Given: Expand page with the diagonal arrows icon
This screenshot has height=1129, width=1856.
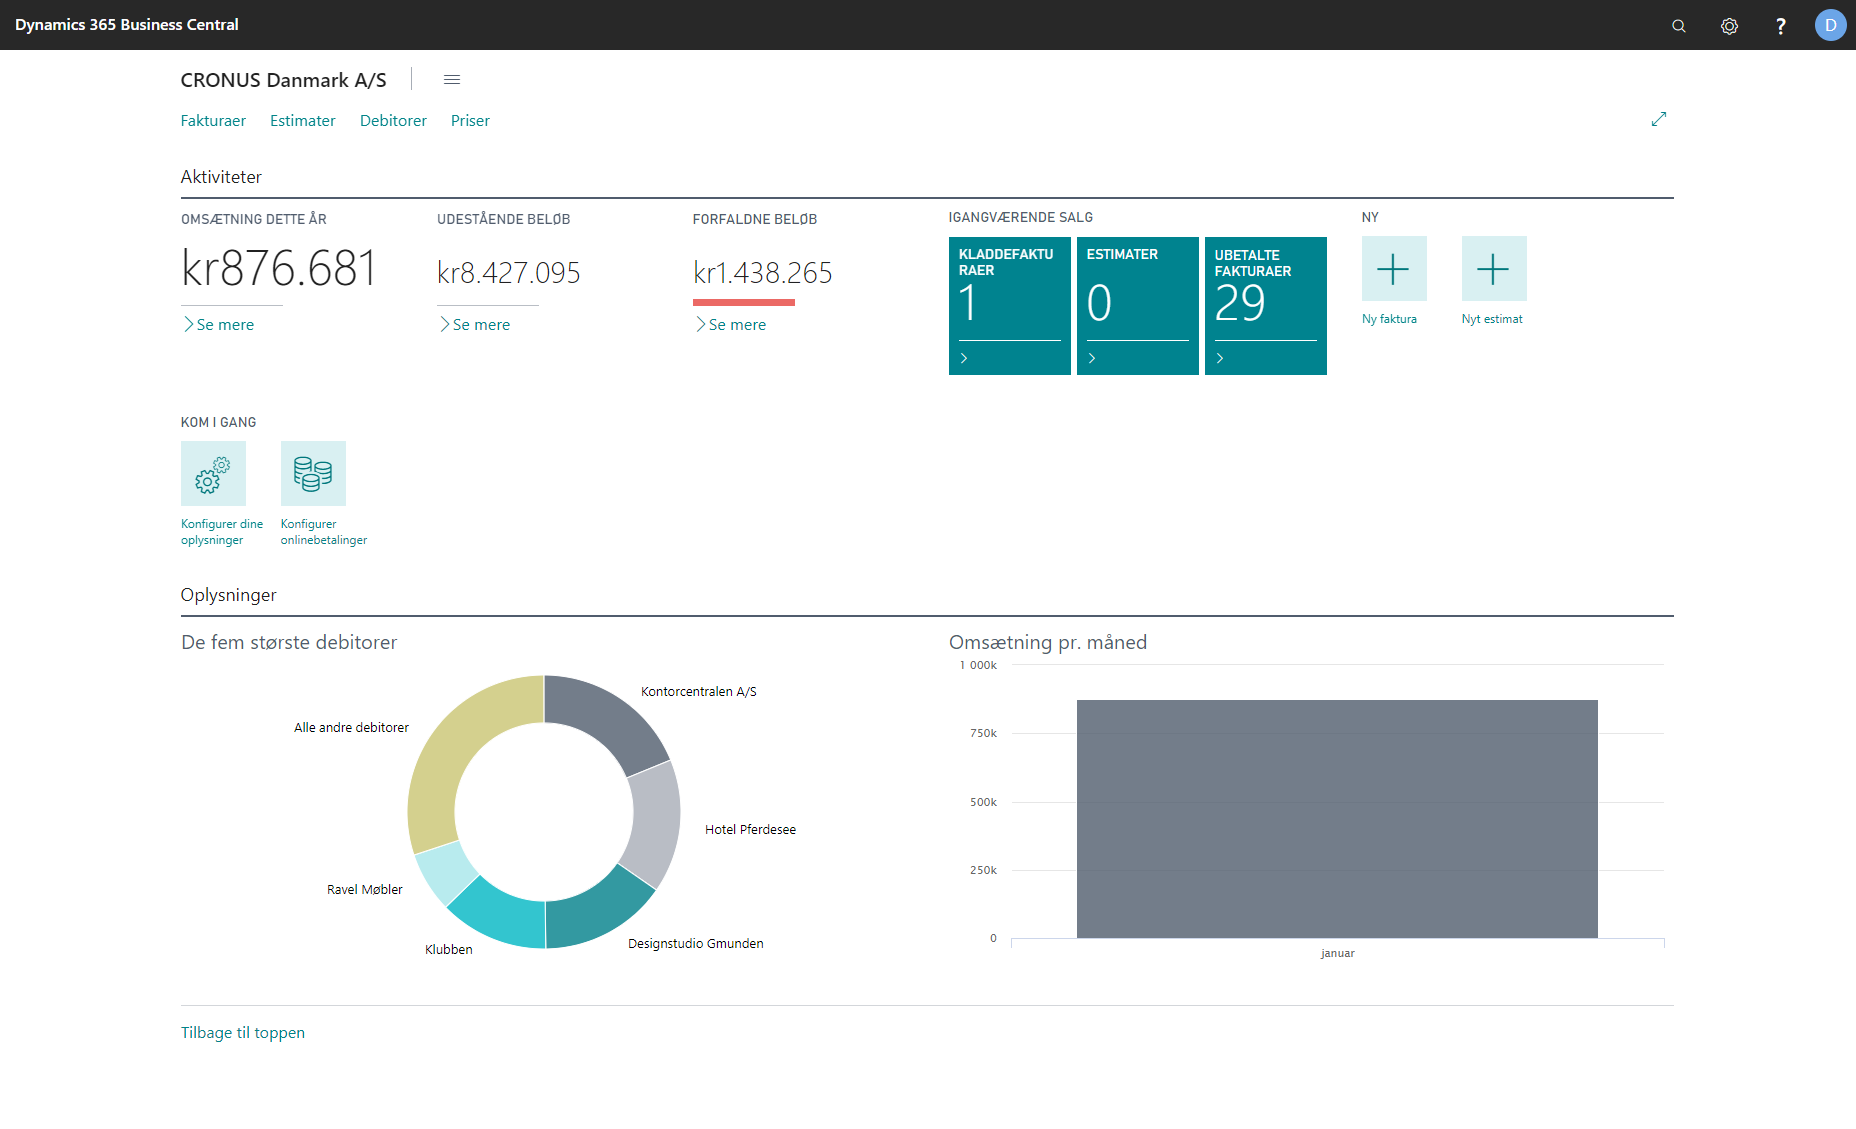Looking at the screenshot, I should click(1659, 119).
